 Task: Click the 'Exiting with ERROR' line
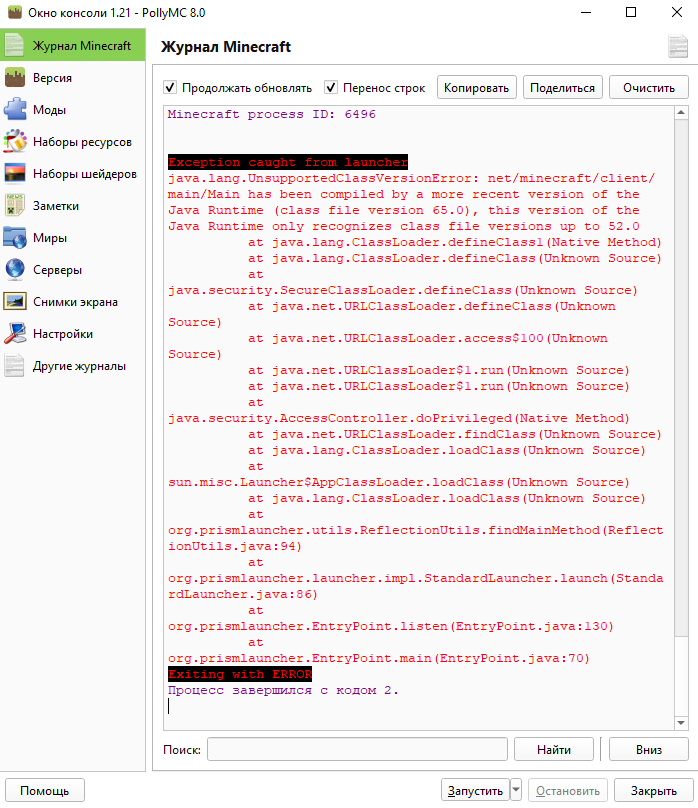coord(240,674)
